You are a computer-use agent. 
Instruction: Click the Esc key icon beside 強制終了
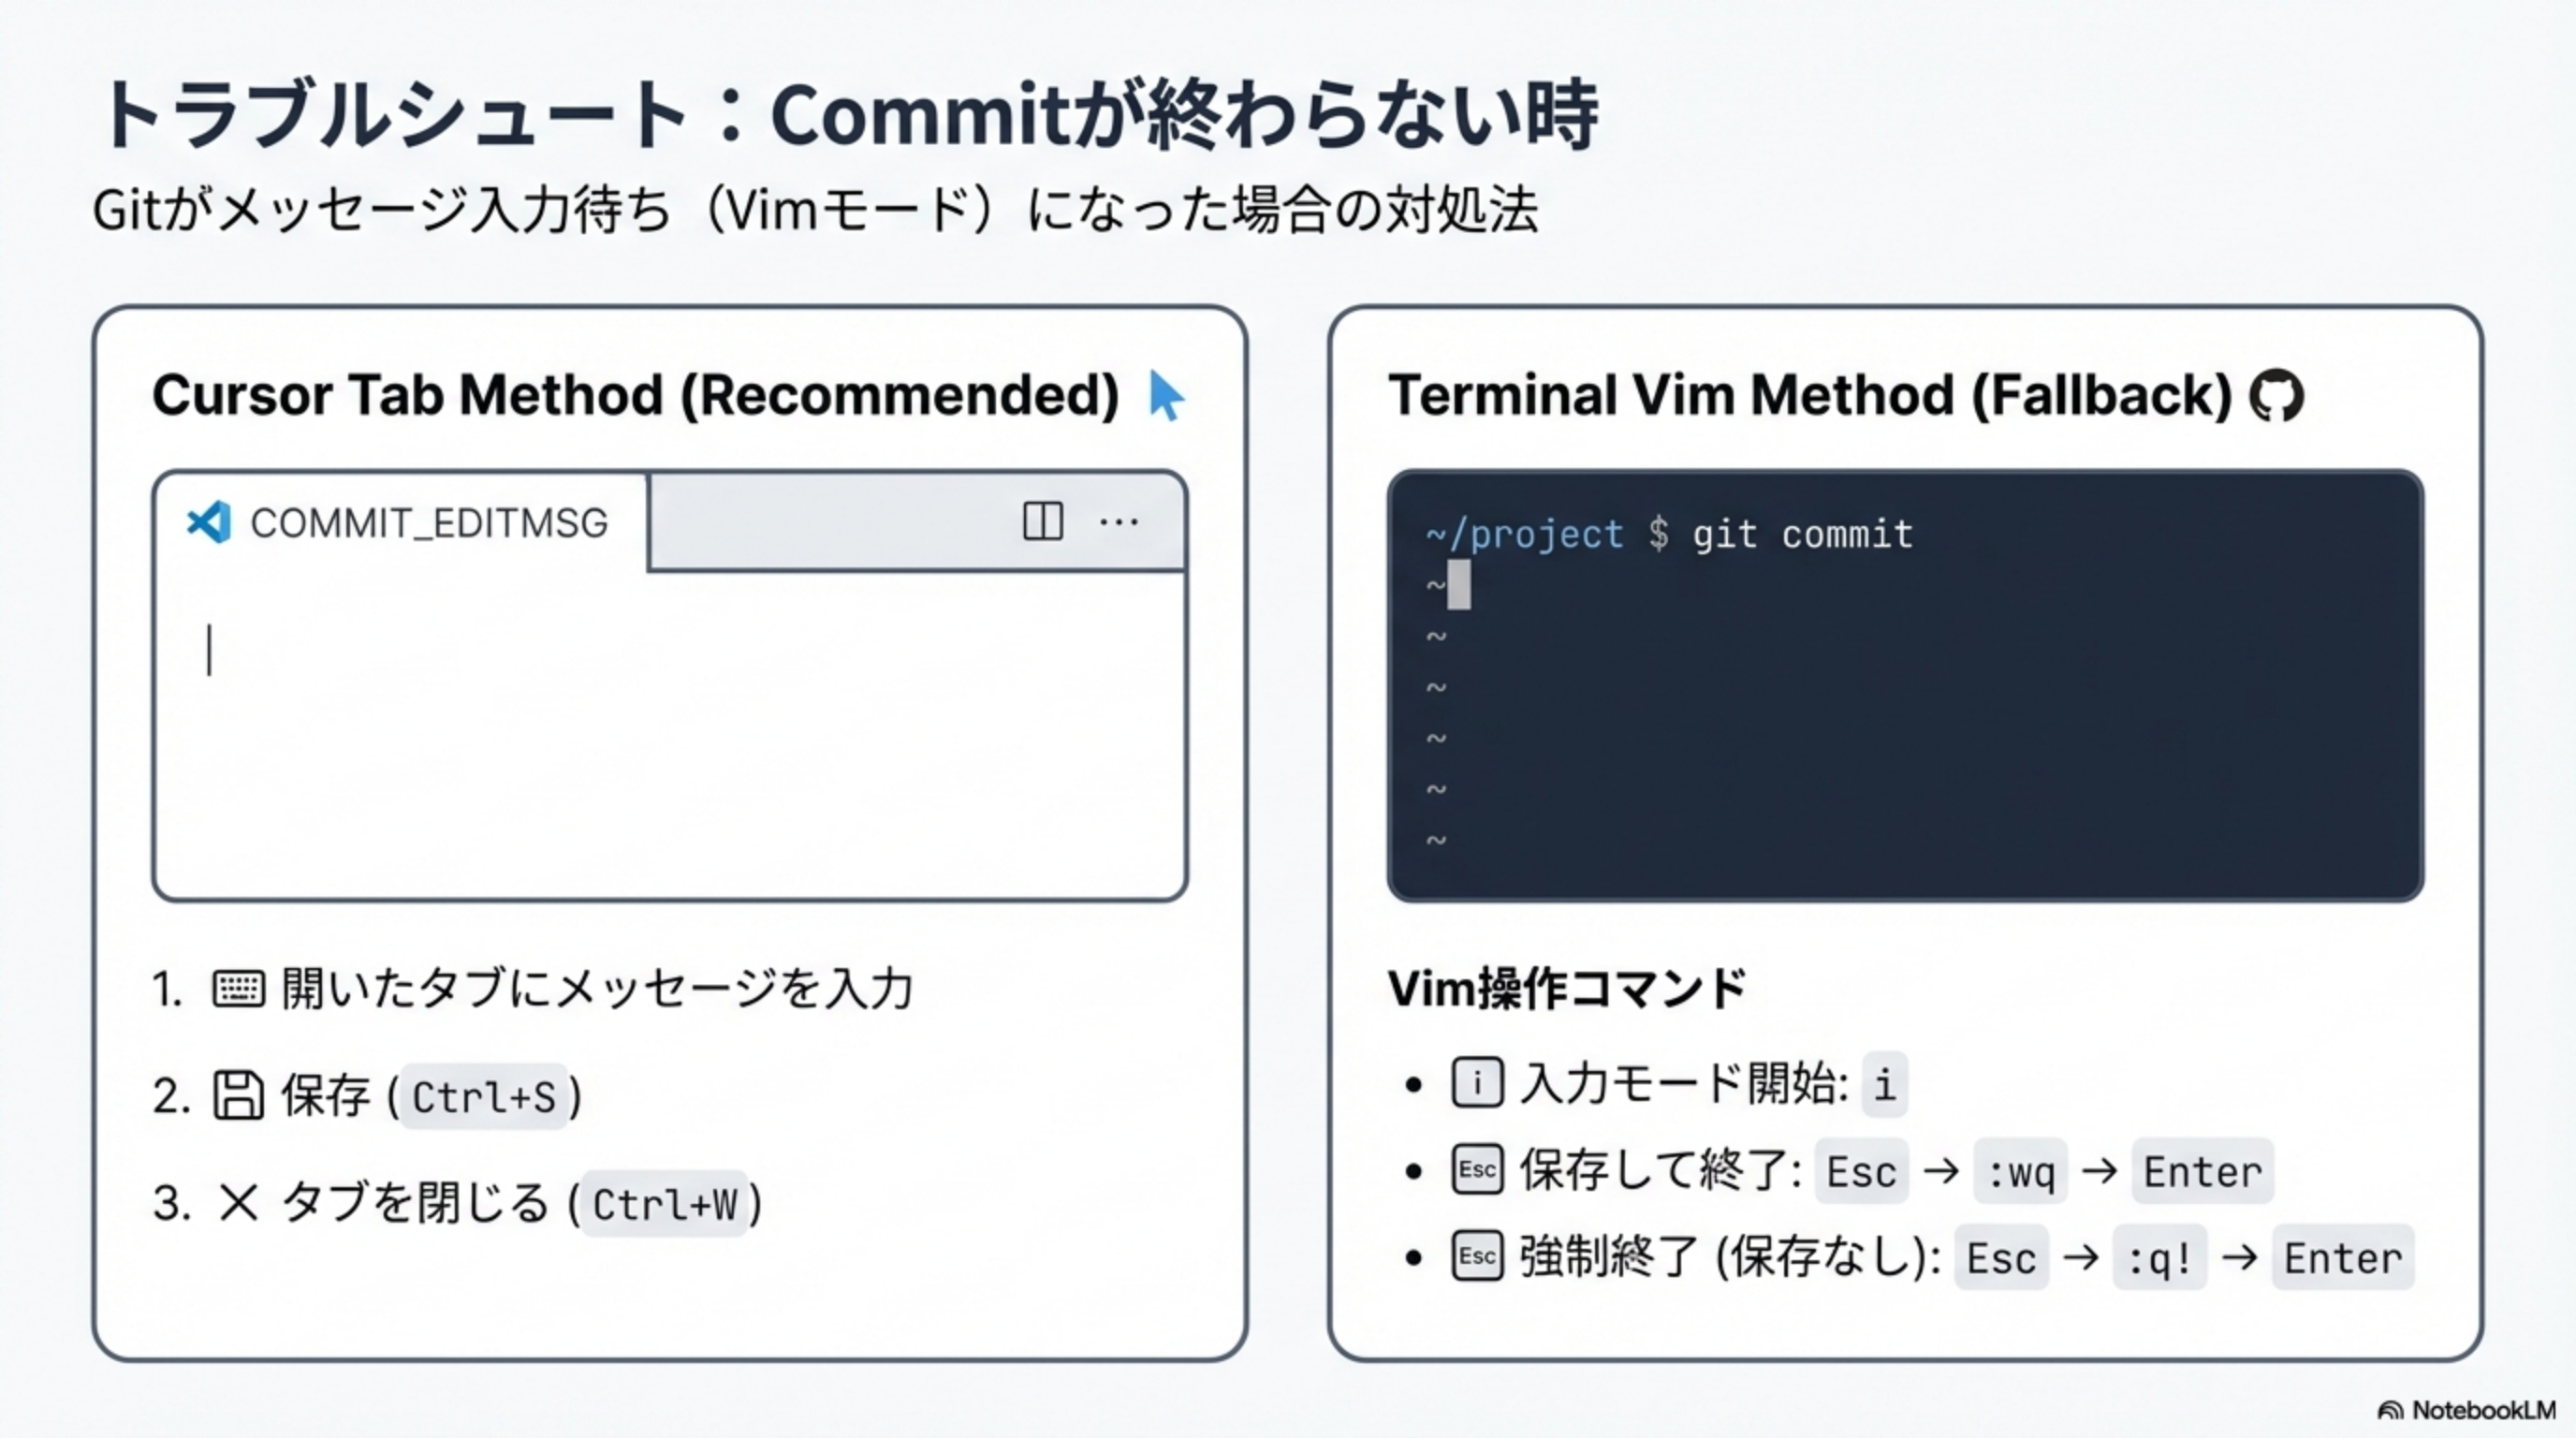click(1477, 1257)
